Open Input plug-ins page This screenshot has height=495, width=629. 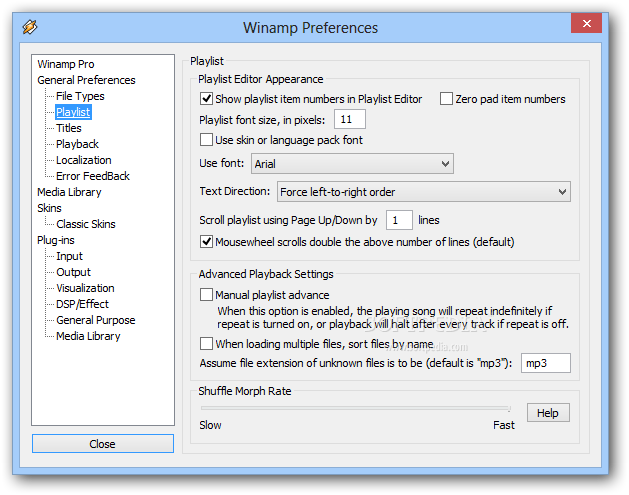[69, 256]
